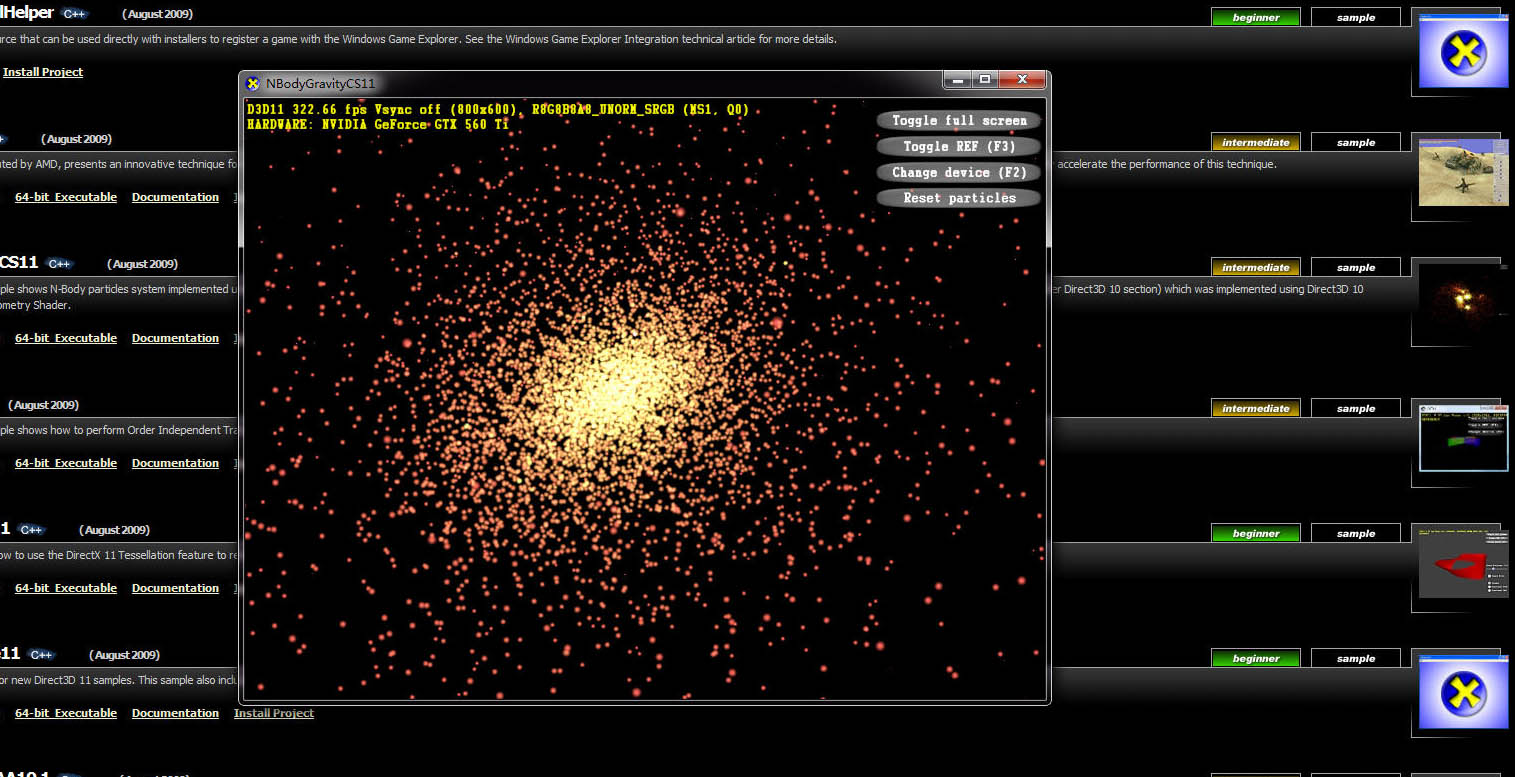Click the C++ badge next to the Helper heading
The width and height of the screenshot is (1515, 777).
pyautogui.click(x=74, y=14)
